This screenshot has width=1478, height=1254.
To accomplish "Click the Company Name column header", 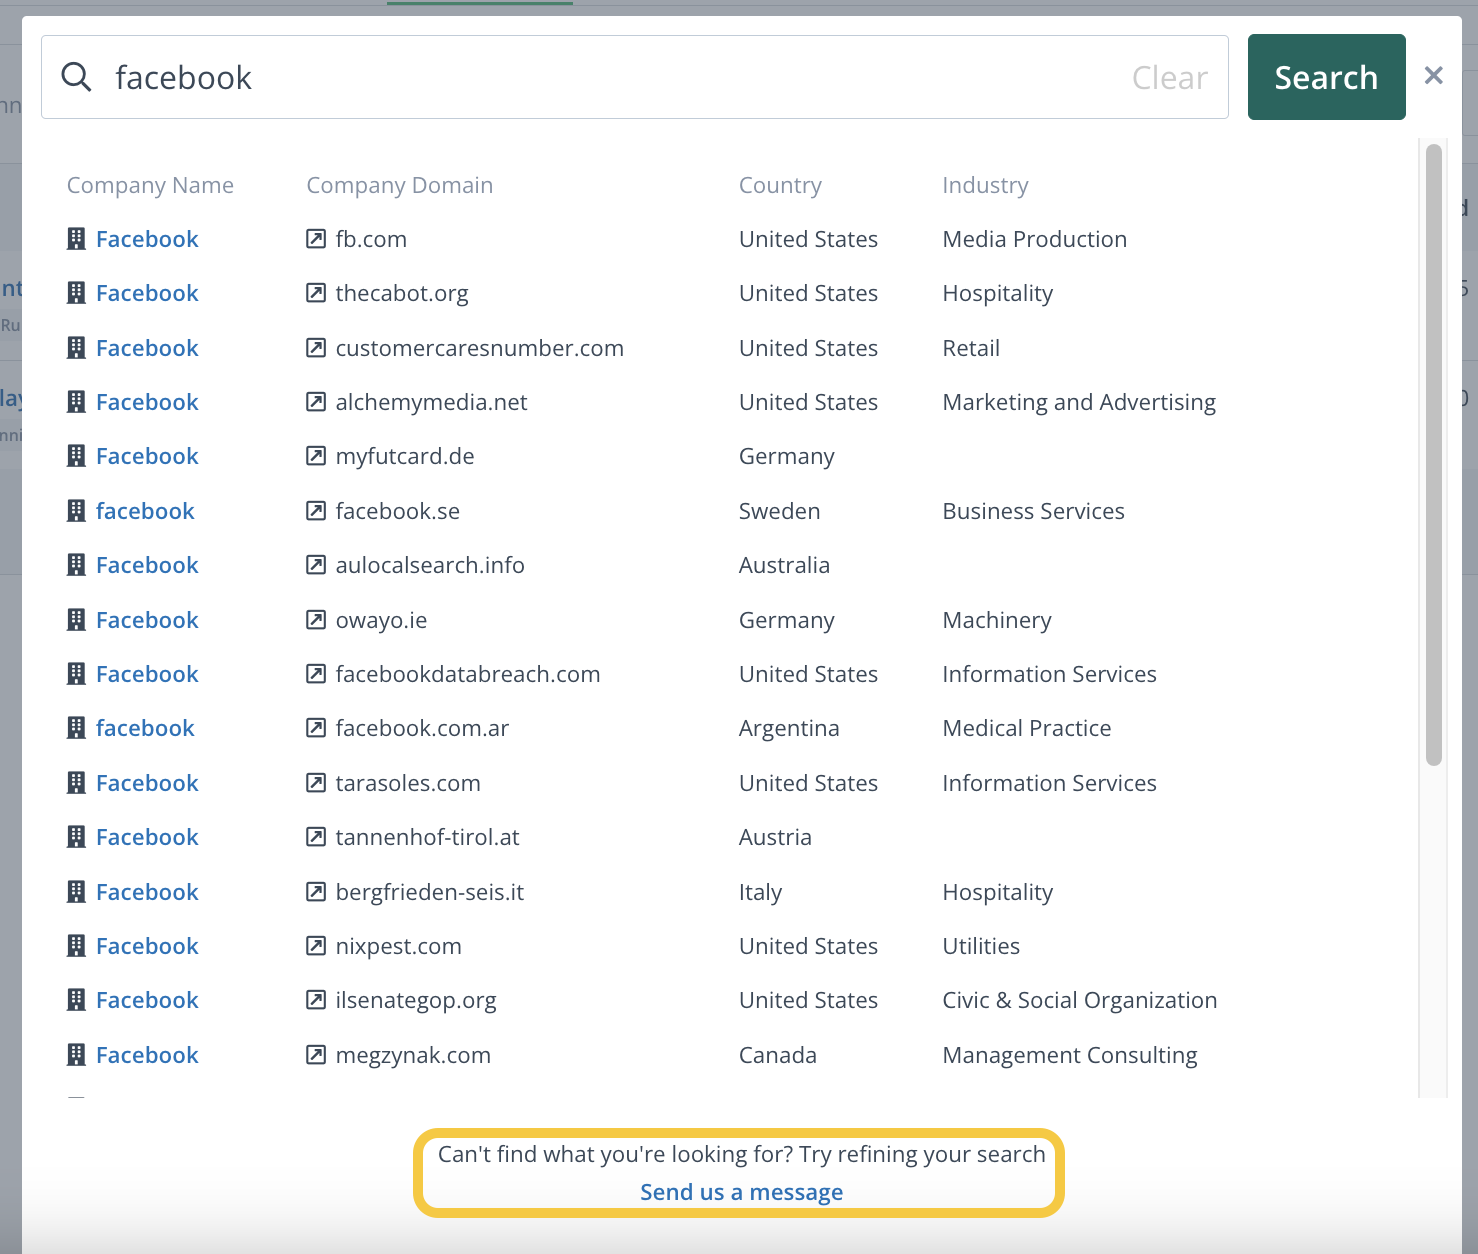I will (150, 185).
